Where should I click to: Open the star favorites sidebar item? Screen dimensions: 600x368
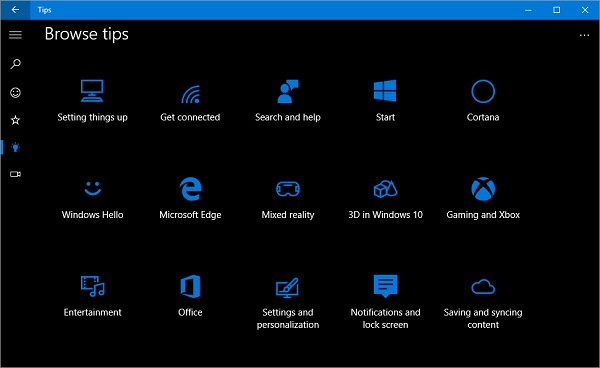tap(15, 120)
